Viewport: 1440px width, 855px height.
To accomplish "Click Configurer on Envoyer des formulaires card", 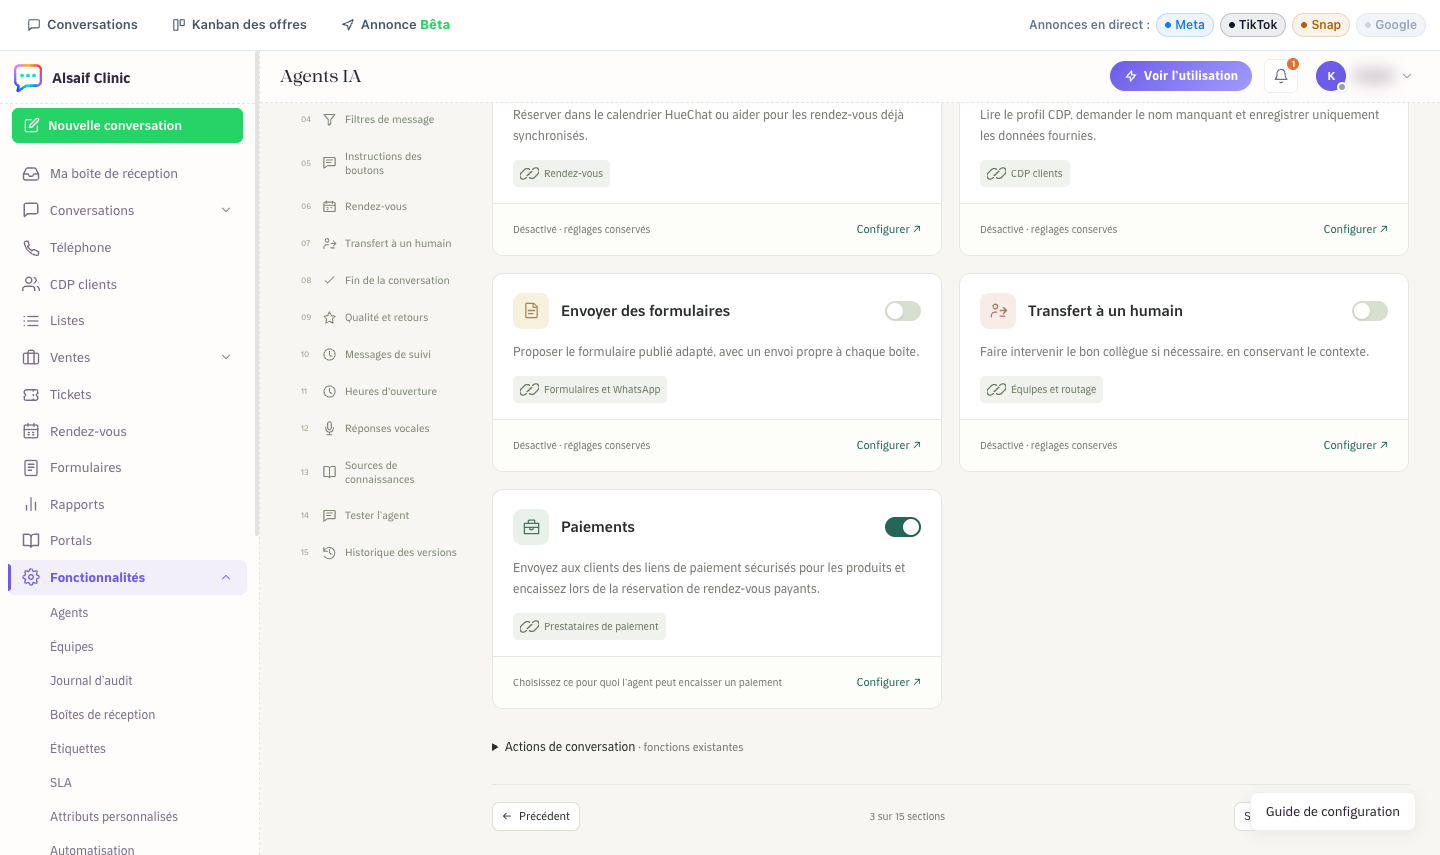I will 889,446.
